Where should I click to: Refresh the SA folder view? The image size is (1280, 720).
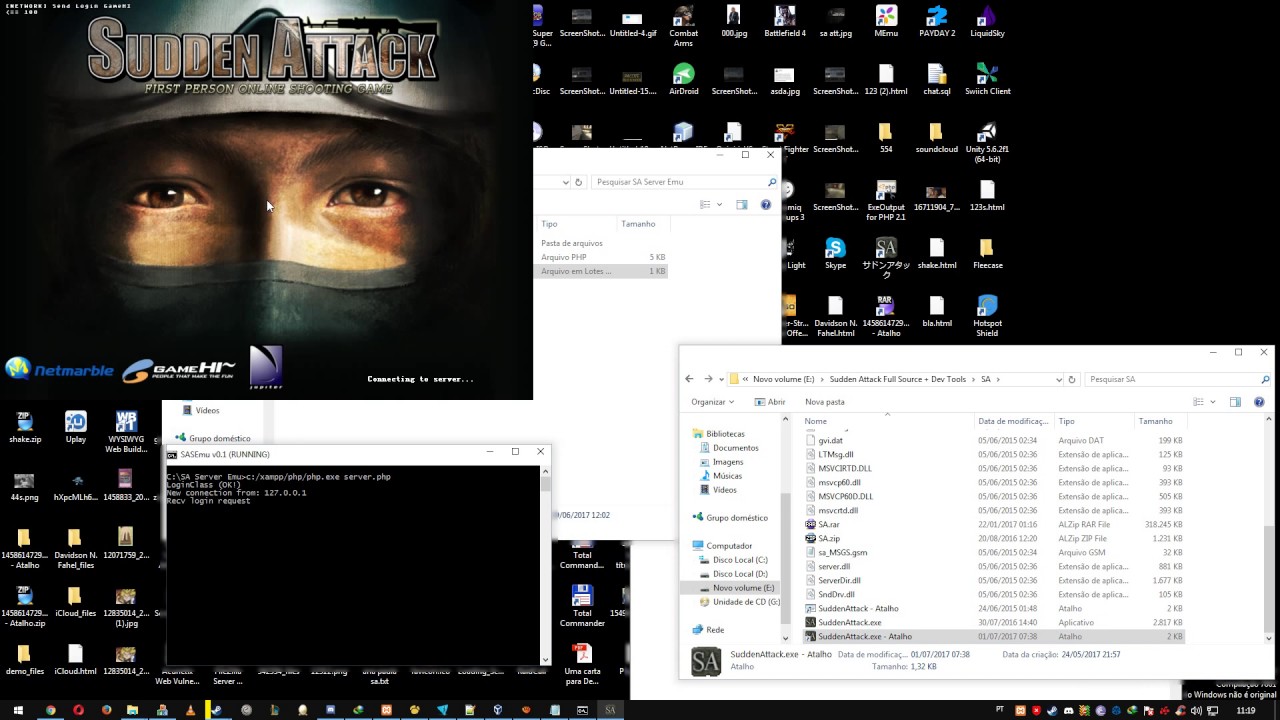coord(1072,379)
